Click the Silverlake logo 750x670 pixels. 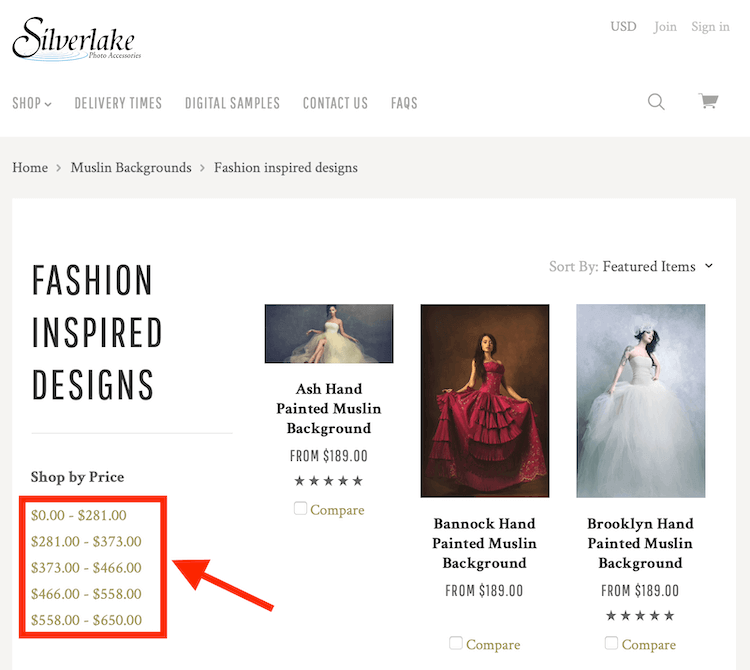point(76,39)
